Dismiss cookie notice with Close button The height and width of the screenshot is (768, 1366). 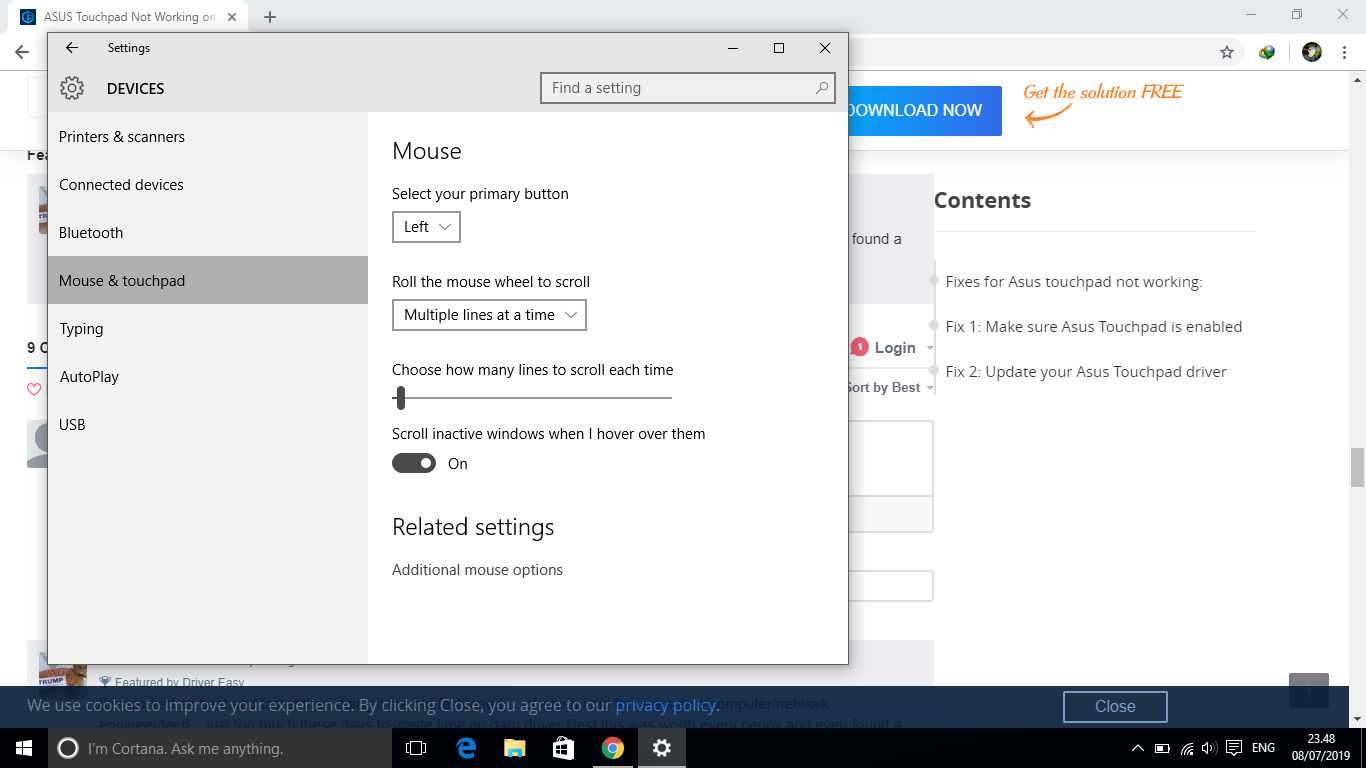click(1114, 706)
